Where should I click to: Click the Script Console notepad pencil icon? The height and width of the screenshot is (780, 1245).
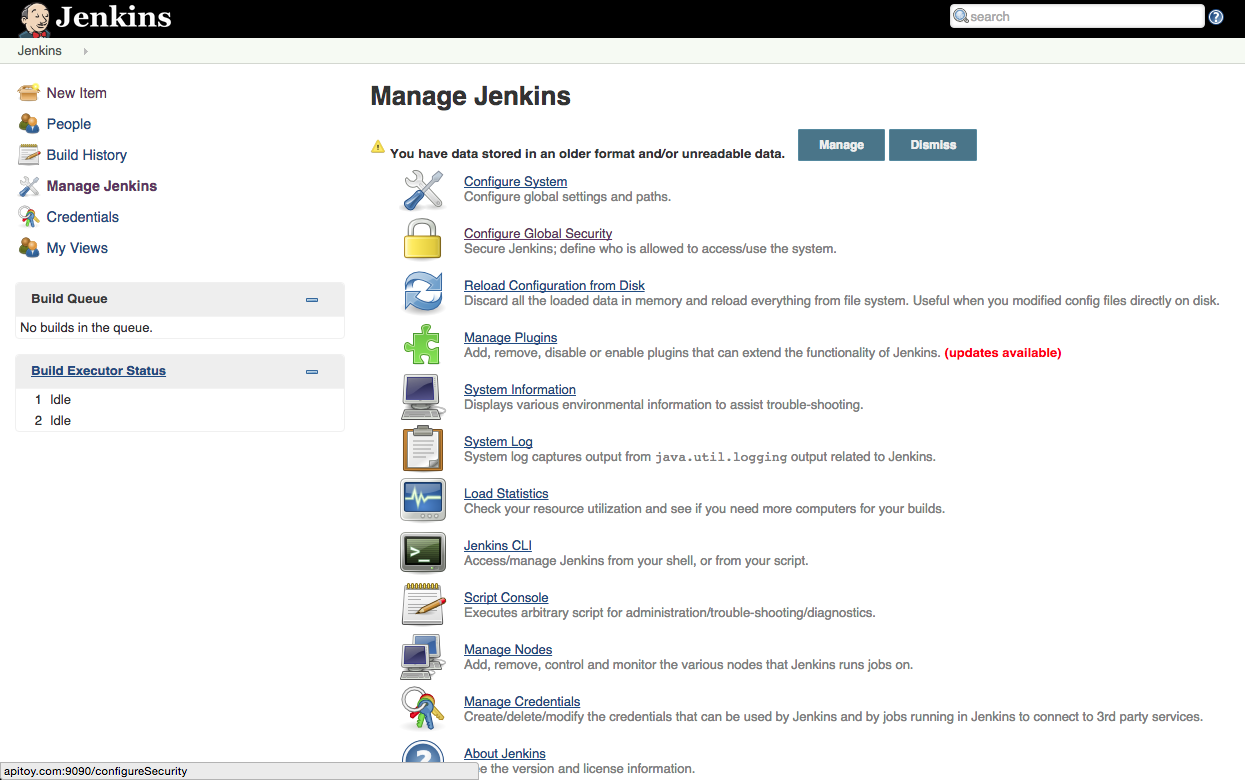click(422, 605)
